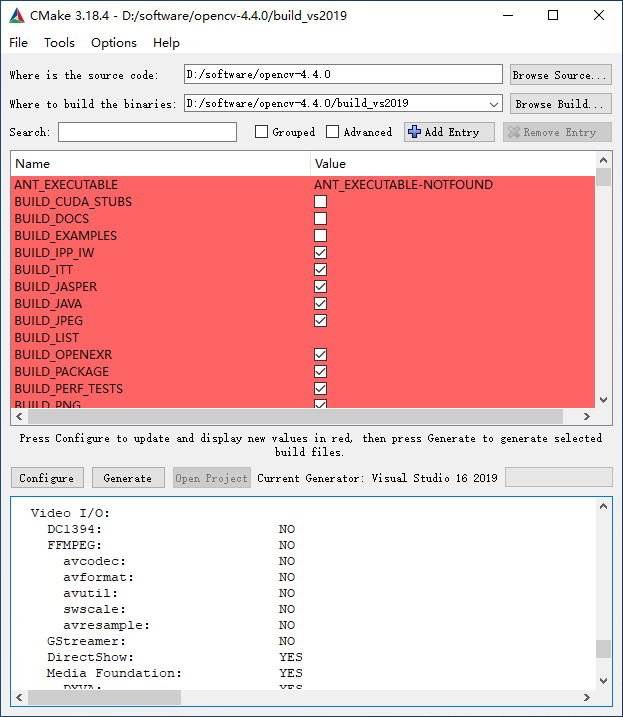Click the up arrow of entries list scrollbar

click(x=603, y=160)
